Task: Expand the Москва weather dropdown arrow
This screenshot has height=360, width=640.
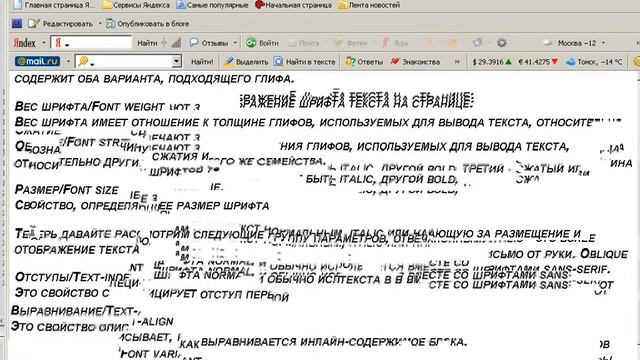Action: pyautogui.click(x=603, y=43)
